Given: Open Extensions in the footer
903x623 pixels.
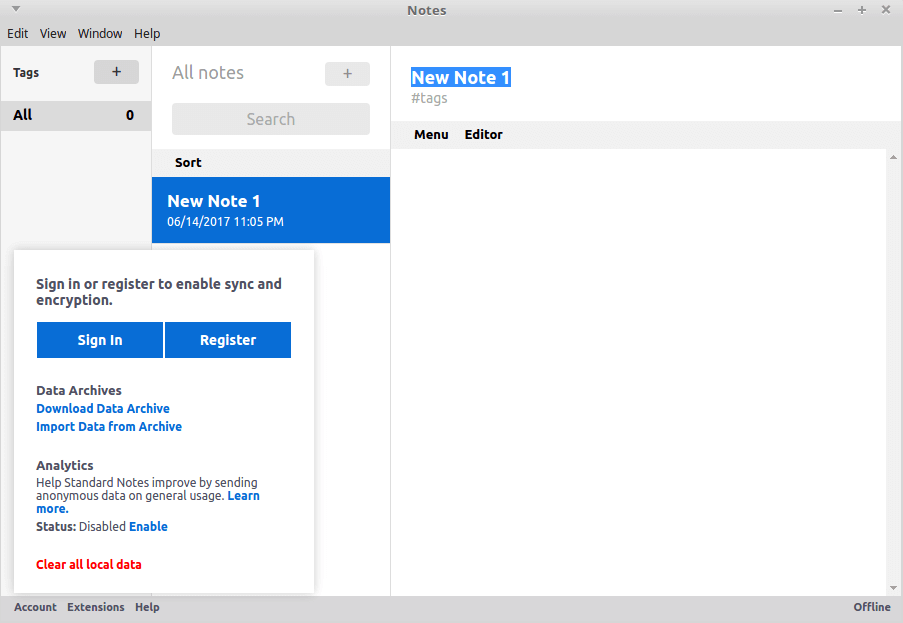Looking at the screenshot, I should (96, 607).
